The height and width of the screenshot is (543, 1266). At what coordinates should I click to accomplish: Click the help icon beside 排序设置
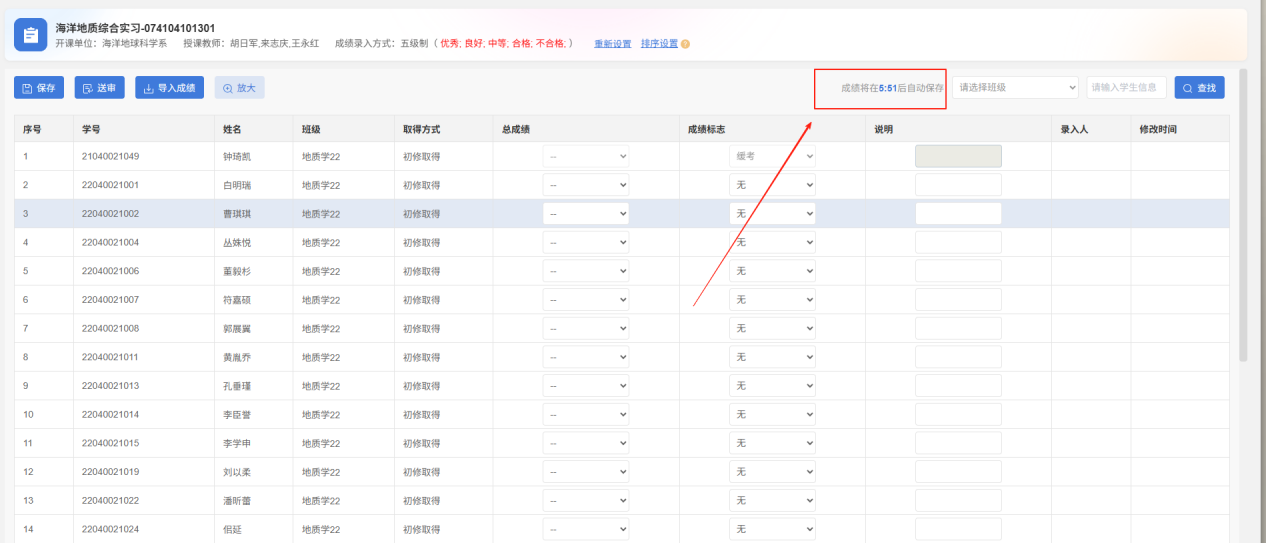coord(685,44)
